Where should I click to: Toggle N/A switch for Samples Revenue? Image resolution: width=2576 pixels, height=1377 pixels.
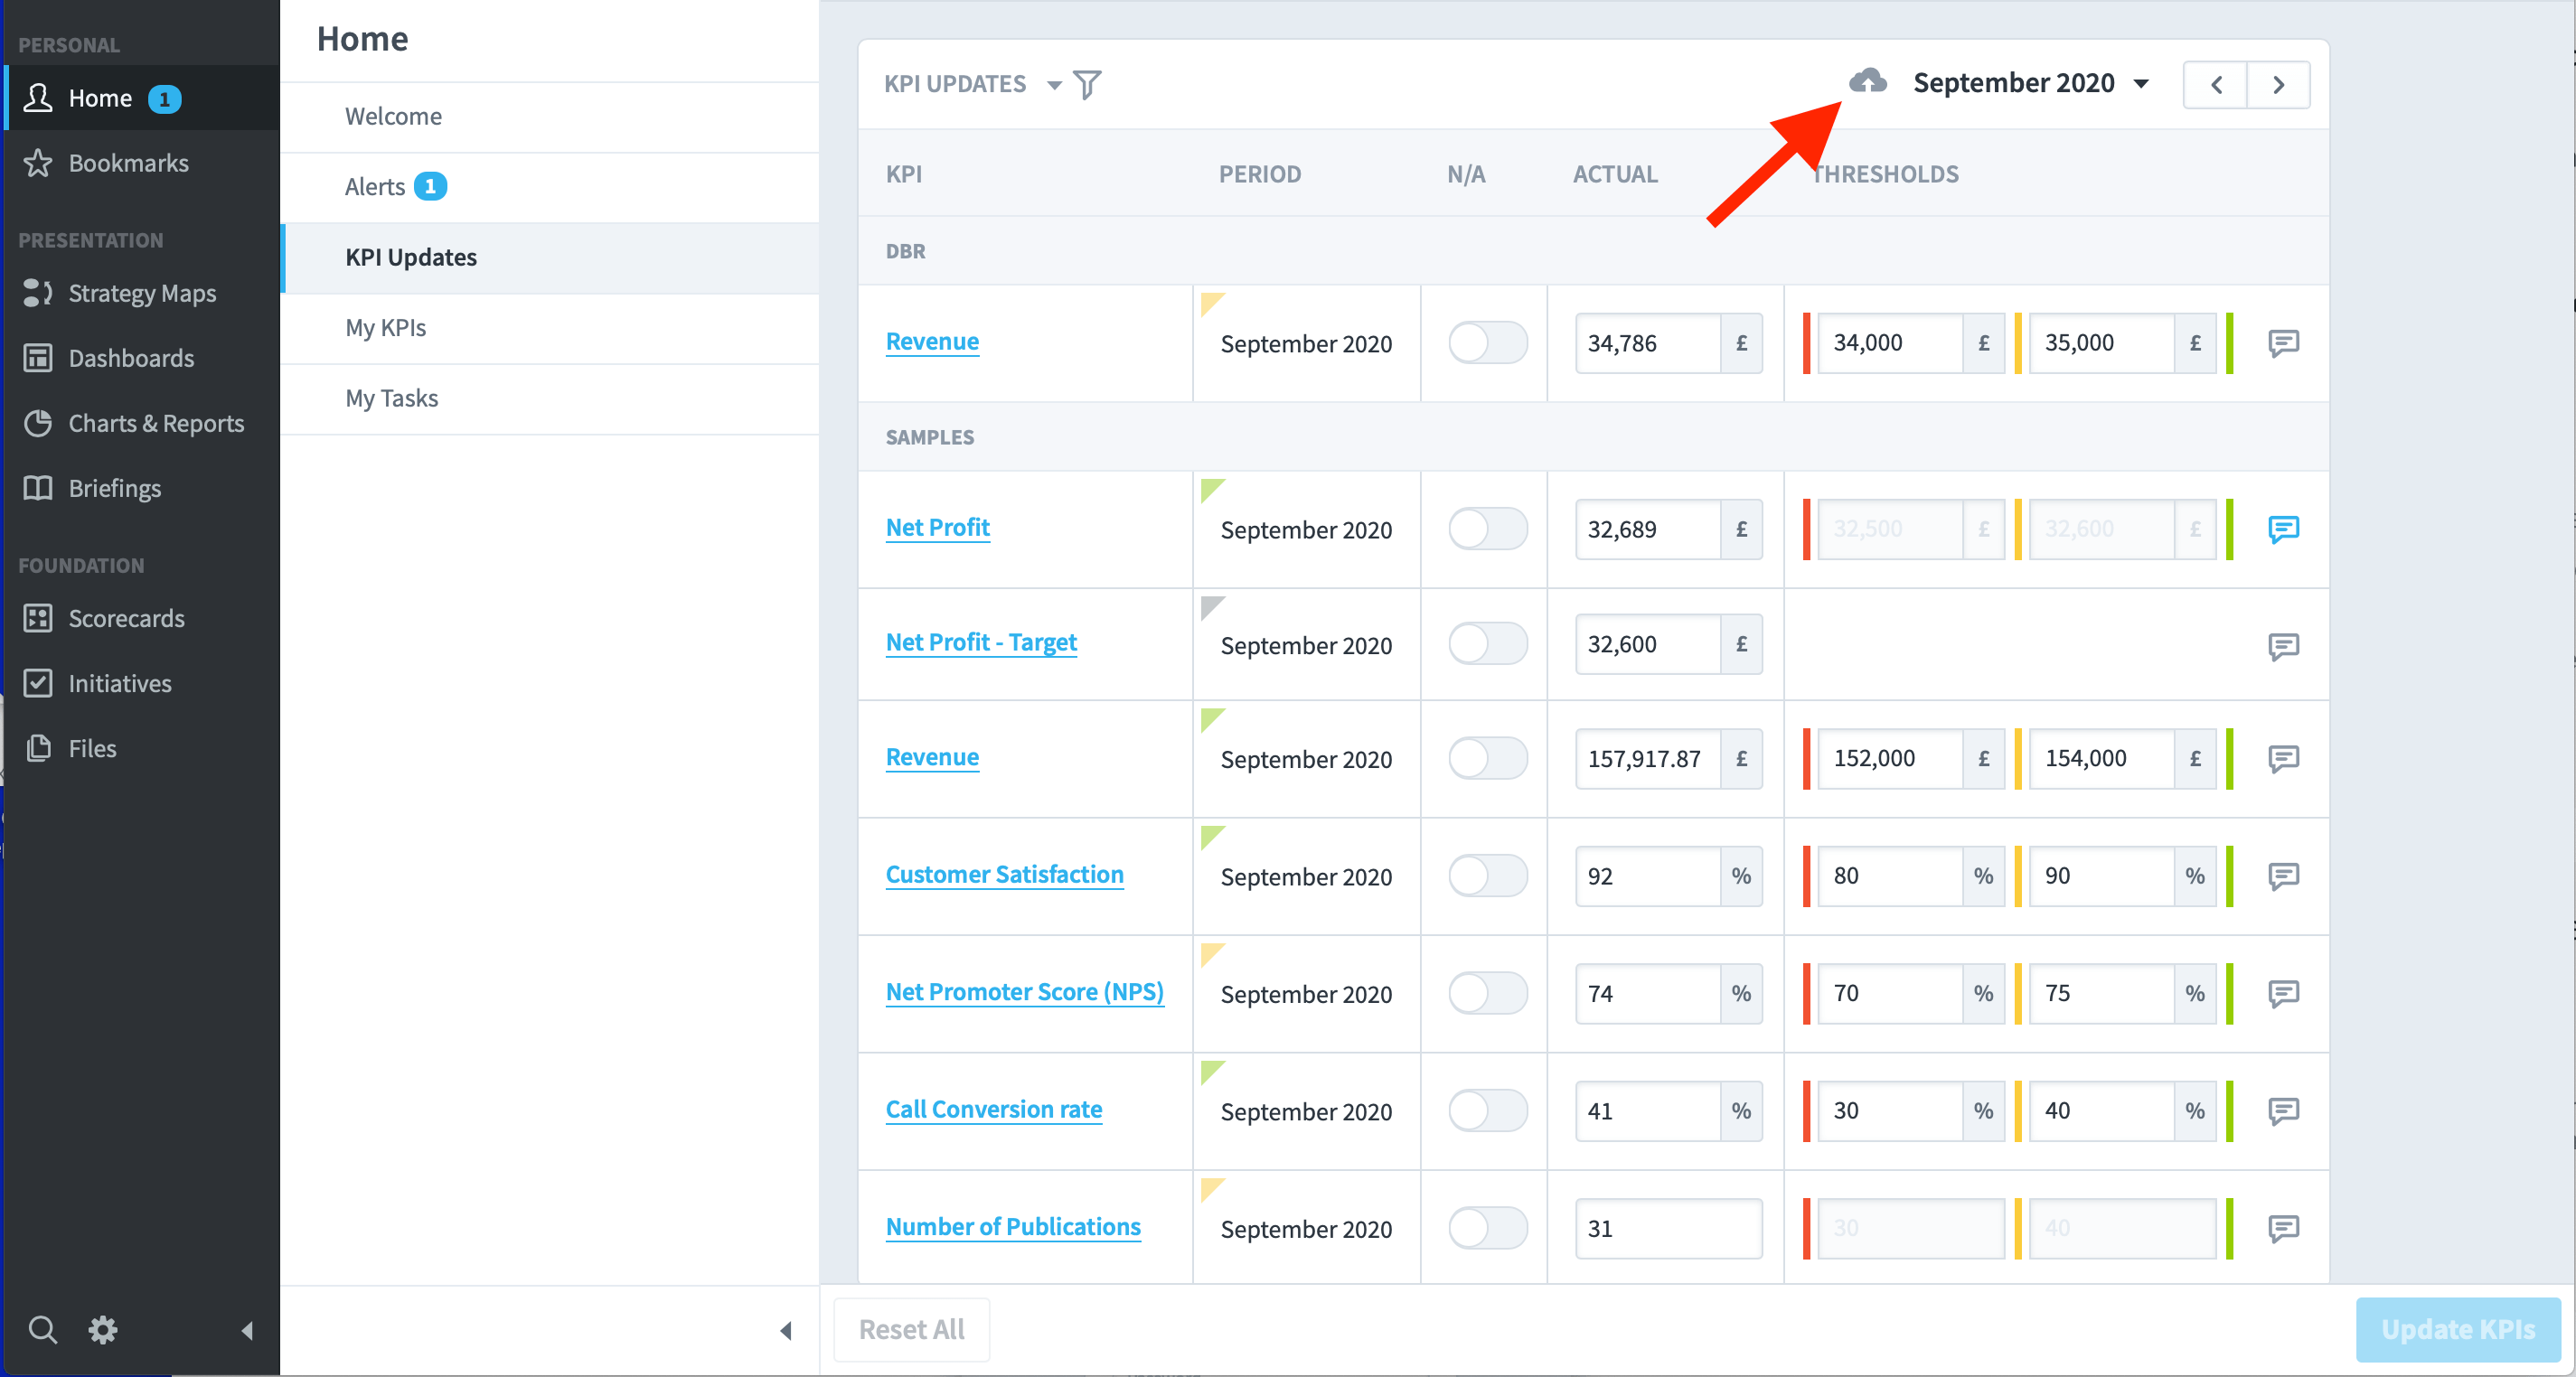tap(1487, 758)
